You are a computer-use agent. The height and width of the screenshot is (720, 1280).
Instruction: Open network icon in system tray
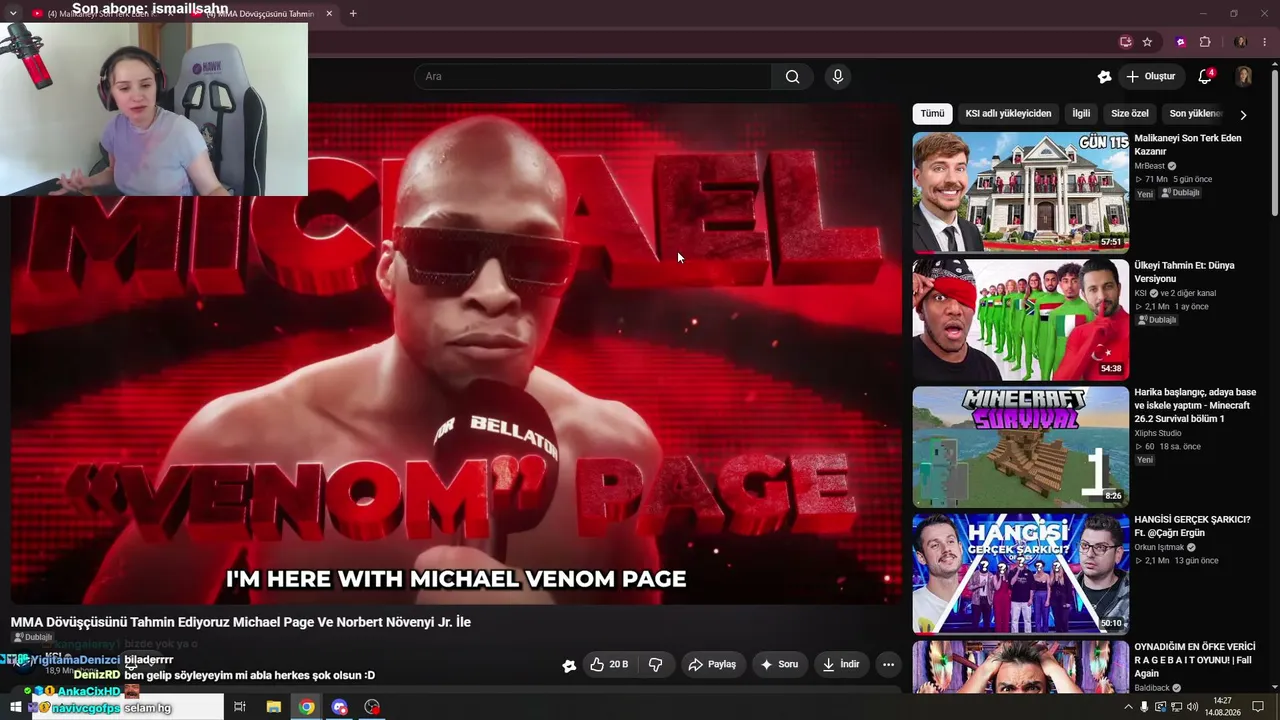coord(1176,707)
